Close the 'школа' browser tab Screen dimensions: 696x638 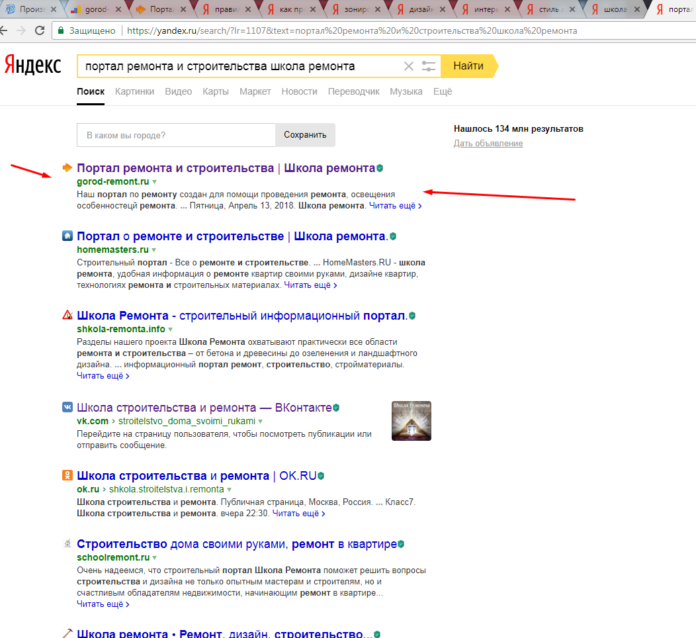tap(637, 9)
